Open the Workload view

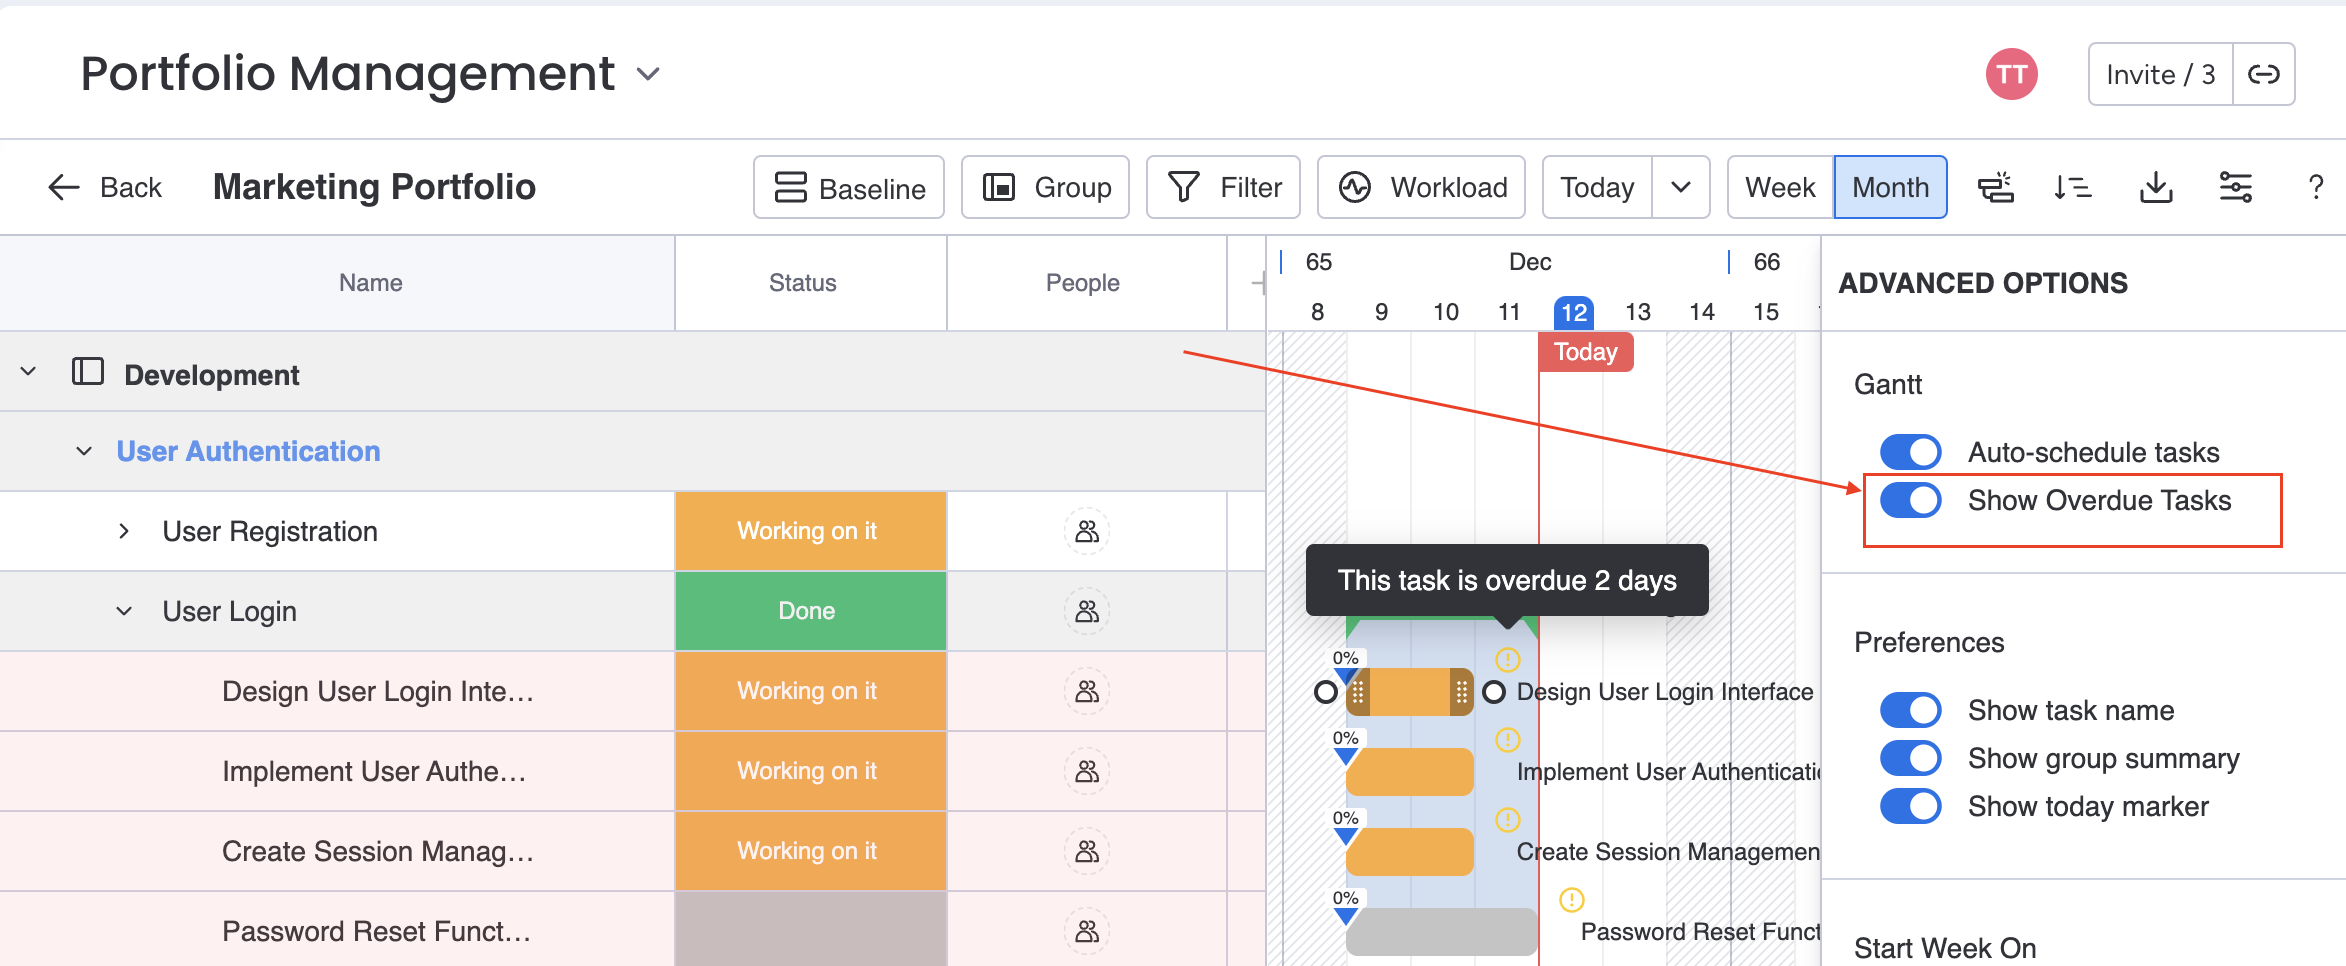pos(1421,187)
